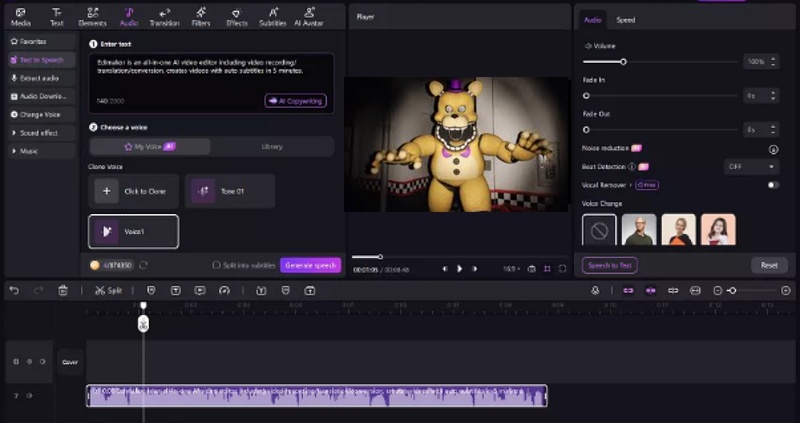Image resolution: width=800 pixels, height=423 pixels.
Task: Adjust the Volume percentage stepper arrows
Action: coord(773,62)
